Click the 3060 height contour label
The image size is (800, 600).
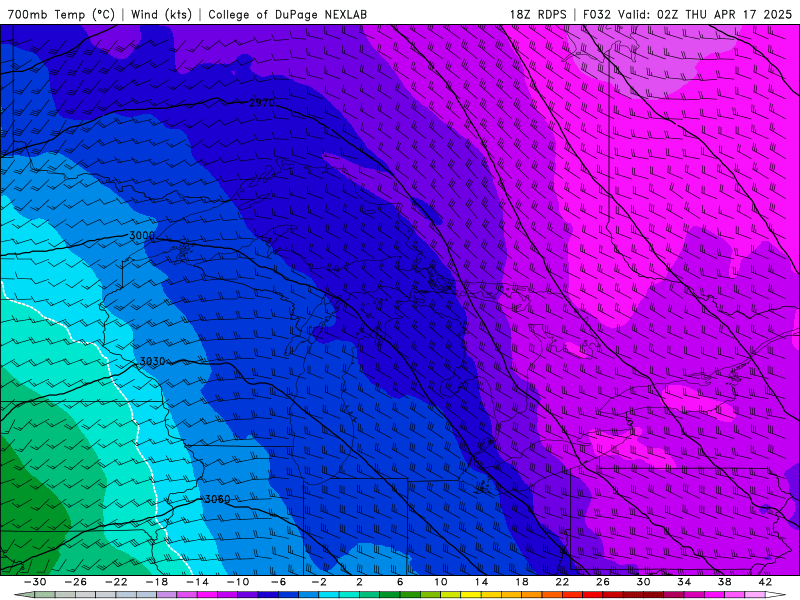pyautogui.click(x=217, y=499)
